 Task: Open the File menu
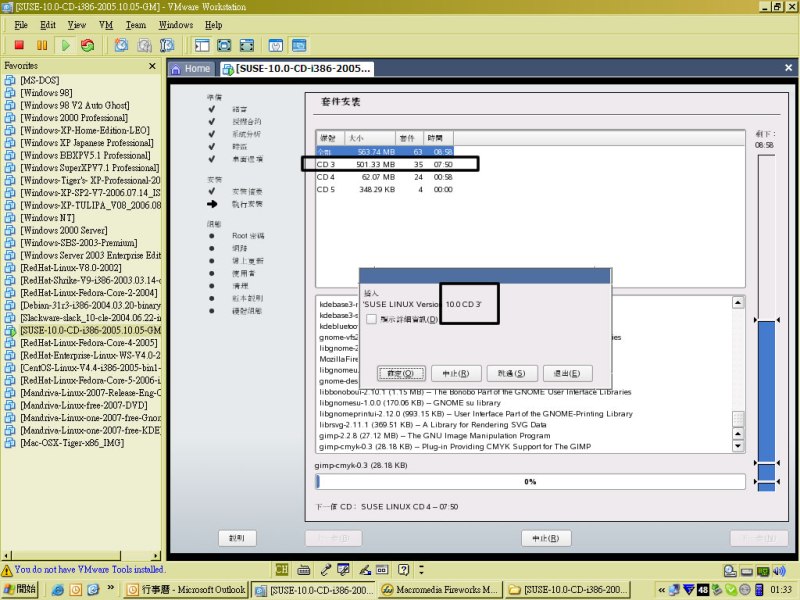(x=21, y=25)
